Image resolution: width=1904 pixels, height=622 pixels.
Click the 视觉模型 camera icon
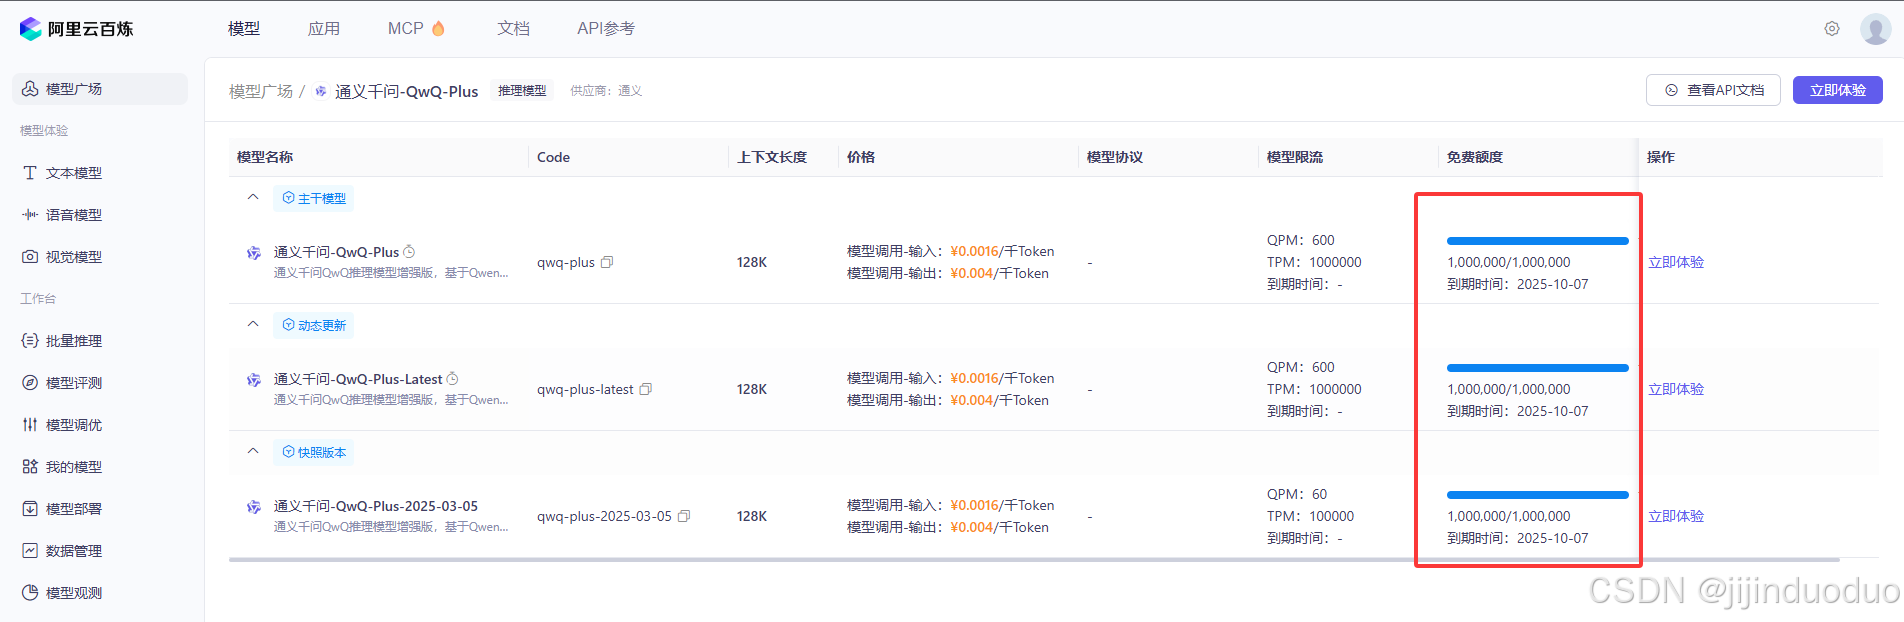click(30, 257)
